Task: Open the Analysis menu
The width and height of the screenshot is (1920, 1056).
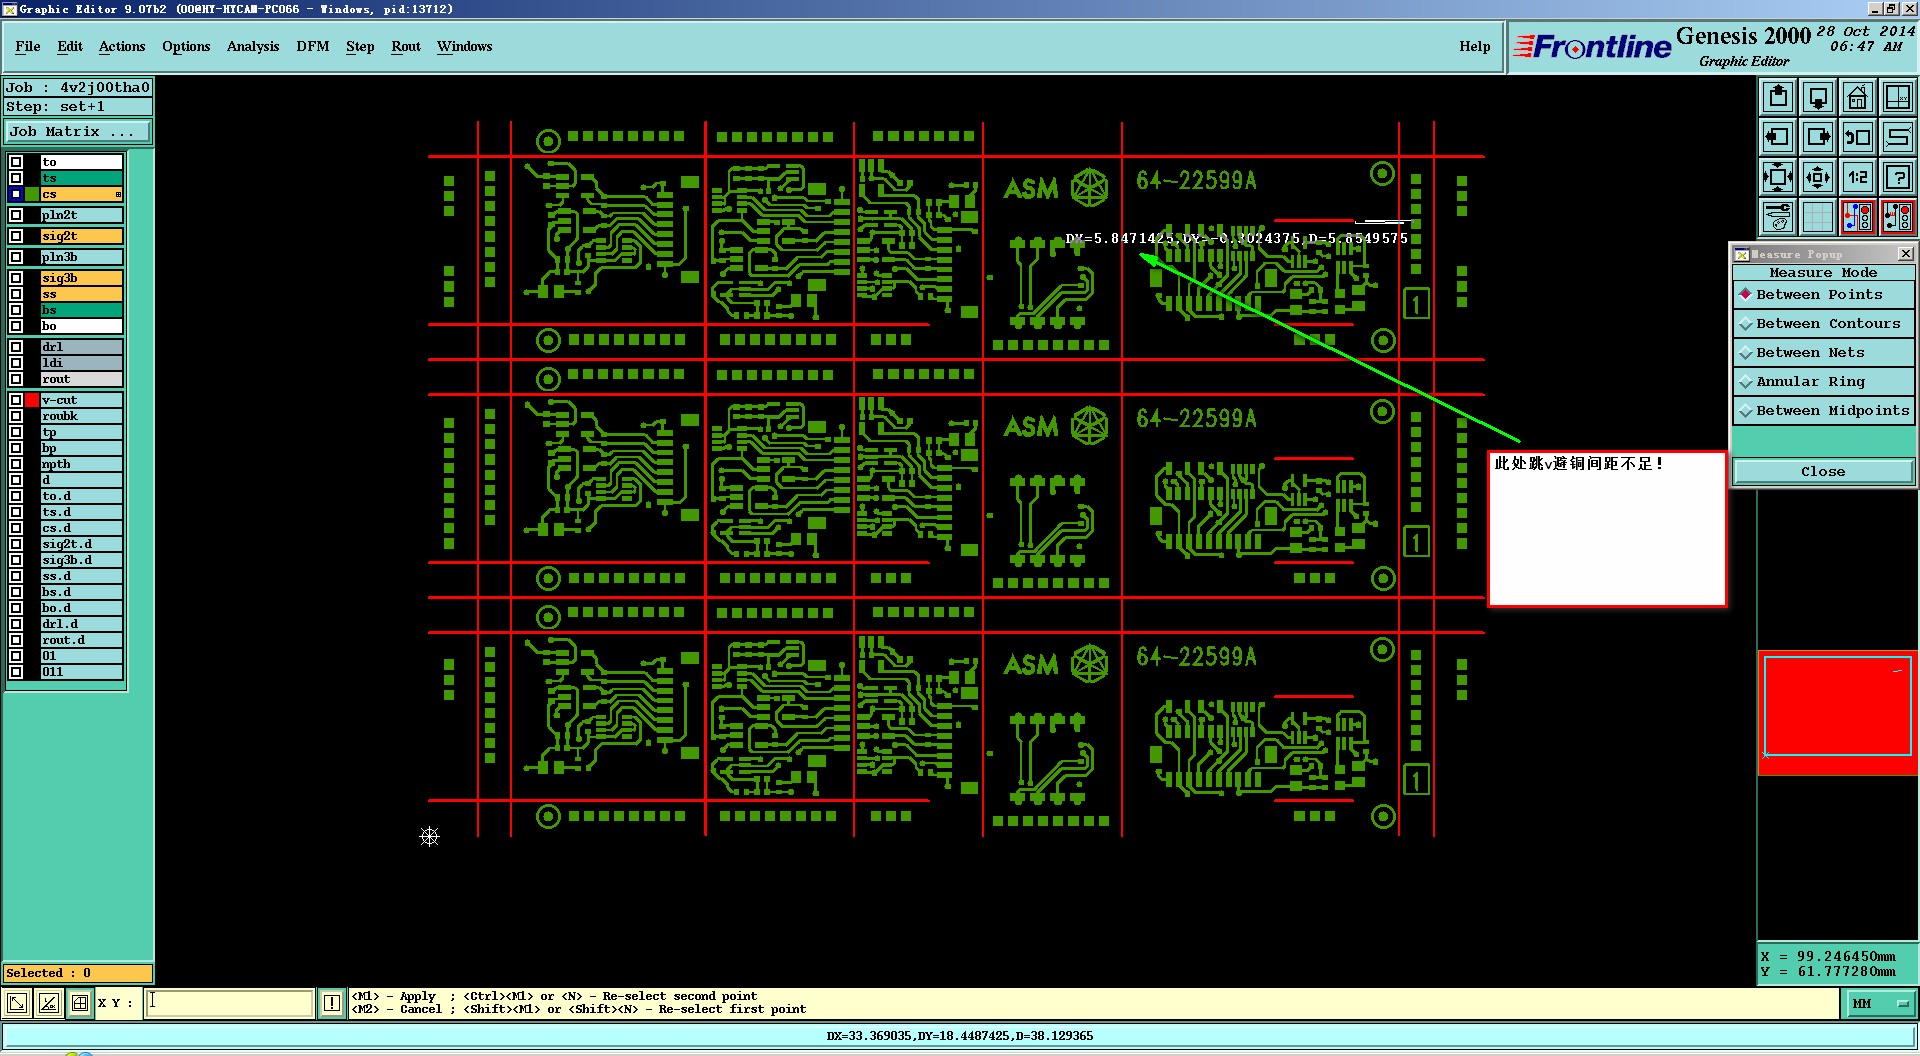Action: 253,47
